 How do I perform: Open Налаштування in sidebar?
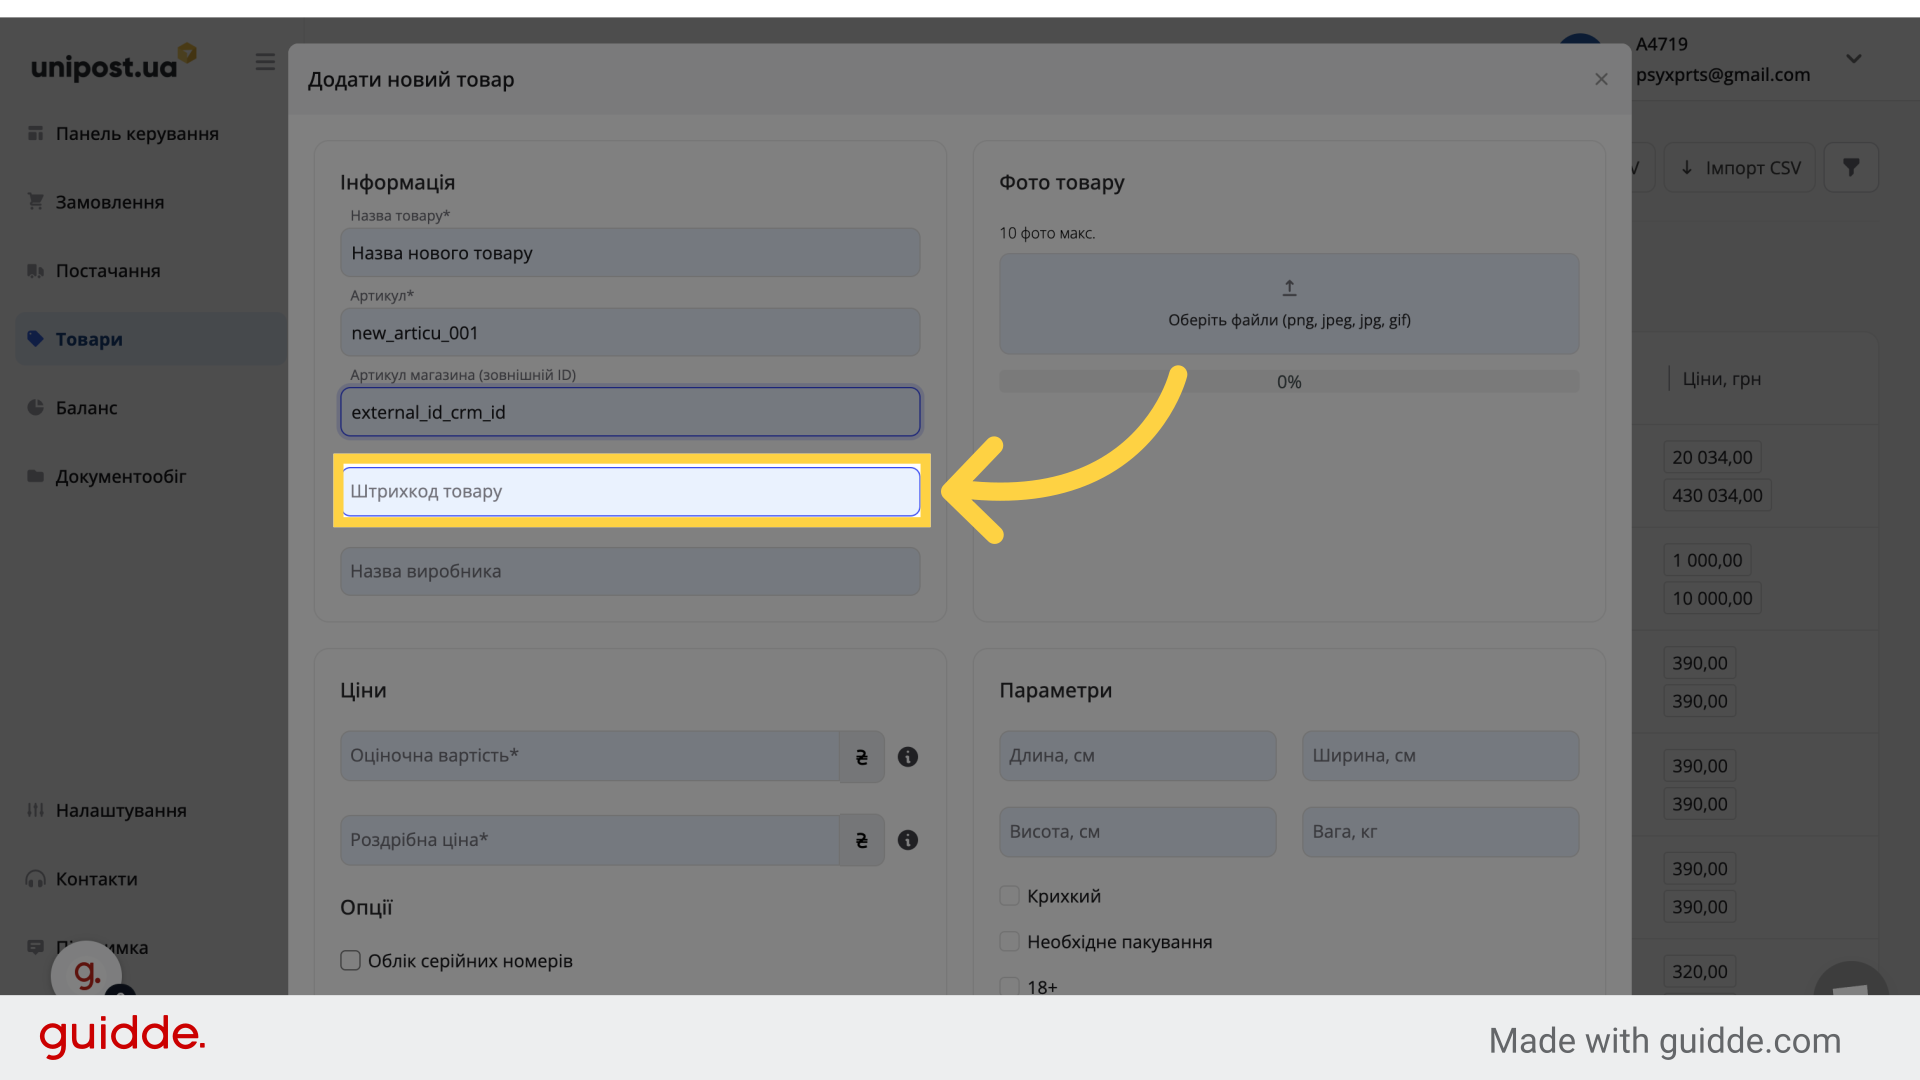pos(150,810)
